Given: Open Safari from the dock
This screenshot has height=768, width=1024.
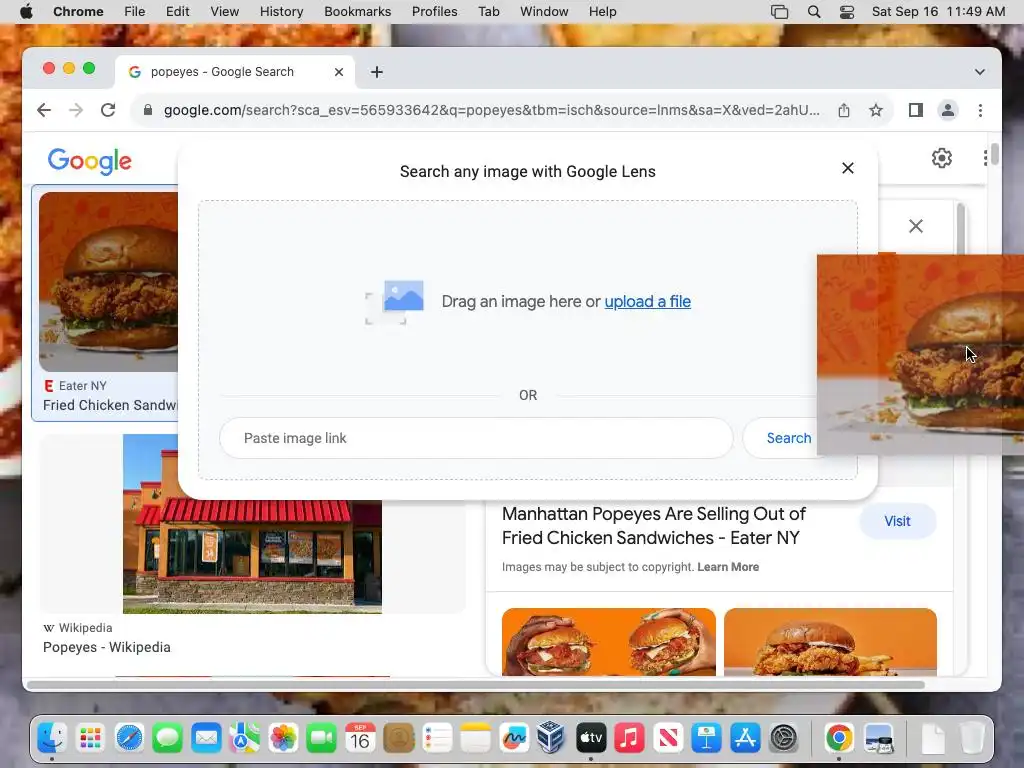Looking at the screenshot, I should point(129,739).
